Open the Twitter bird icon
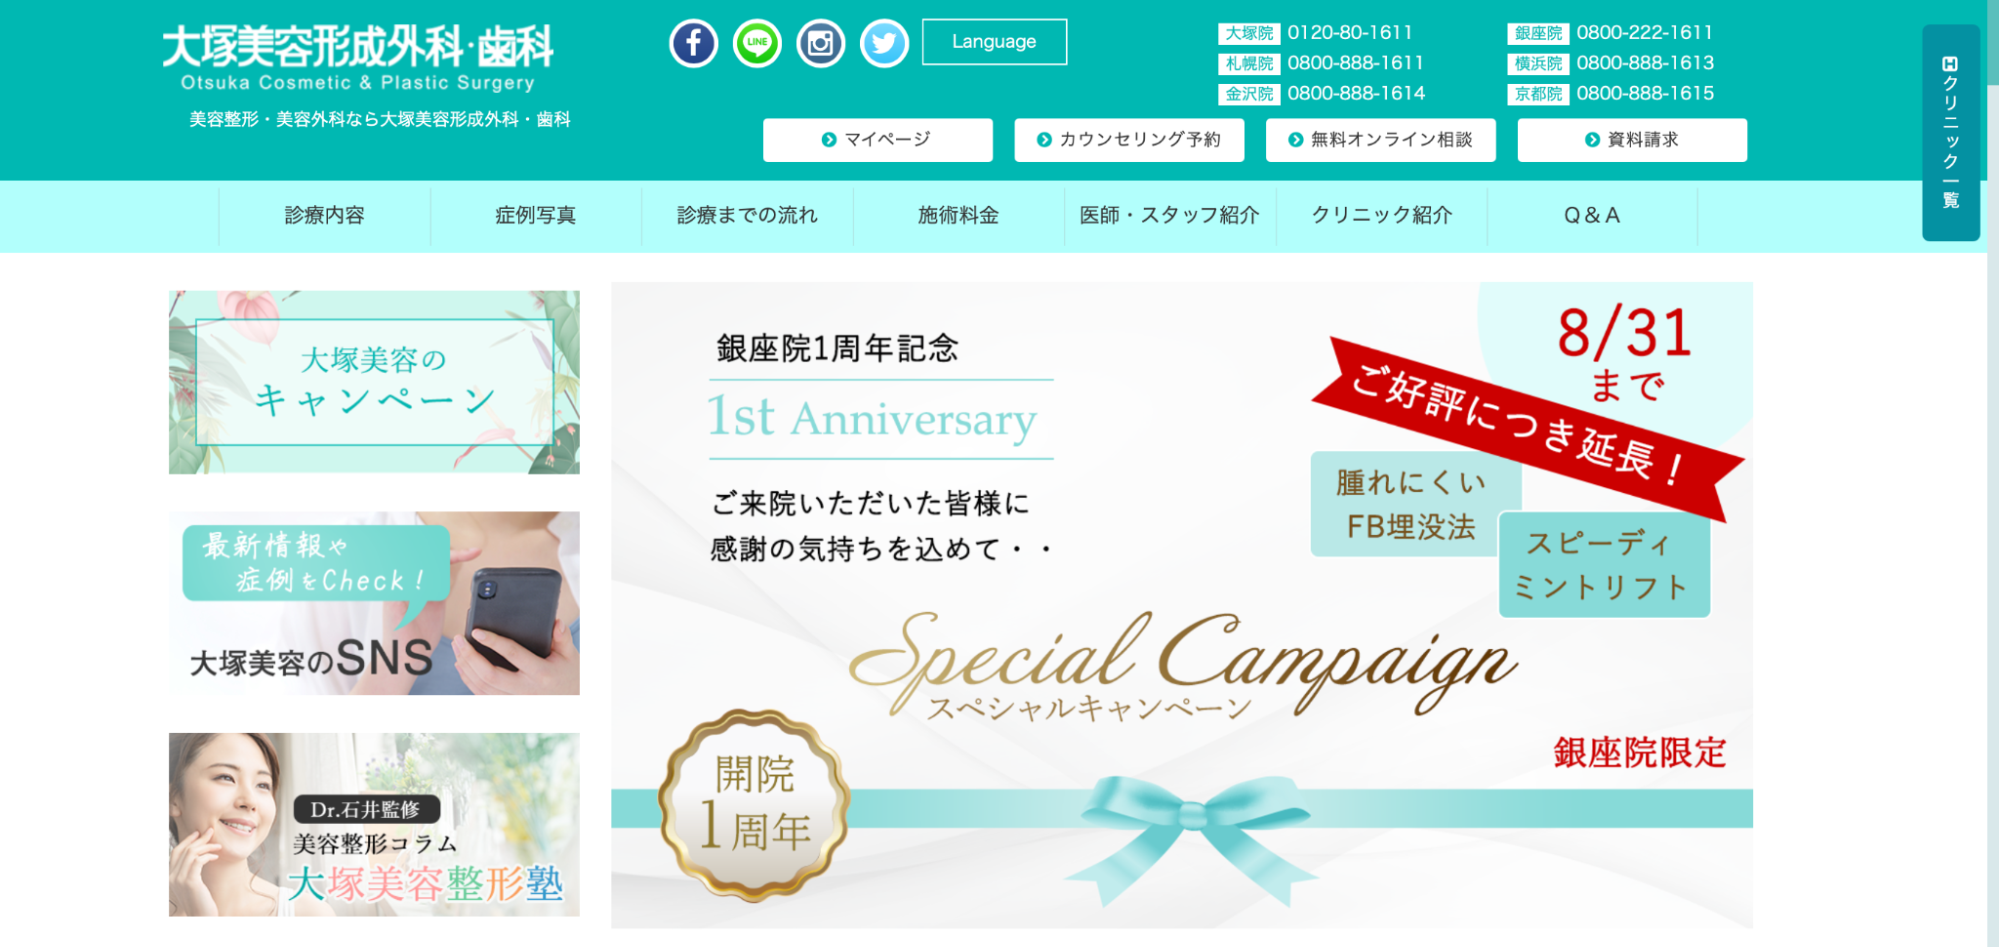The height and width of the screenshot is (947, 1999). [x=884, y=43]
